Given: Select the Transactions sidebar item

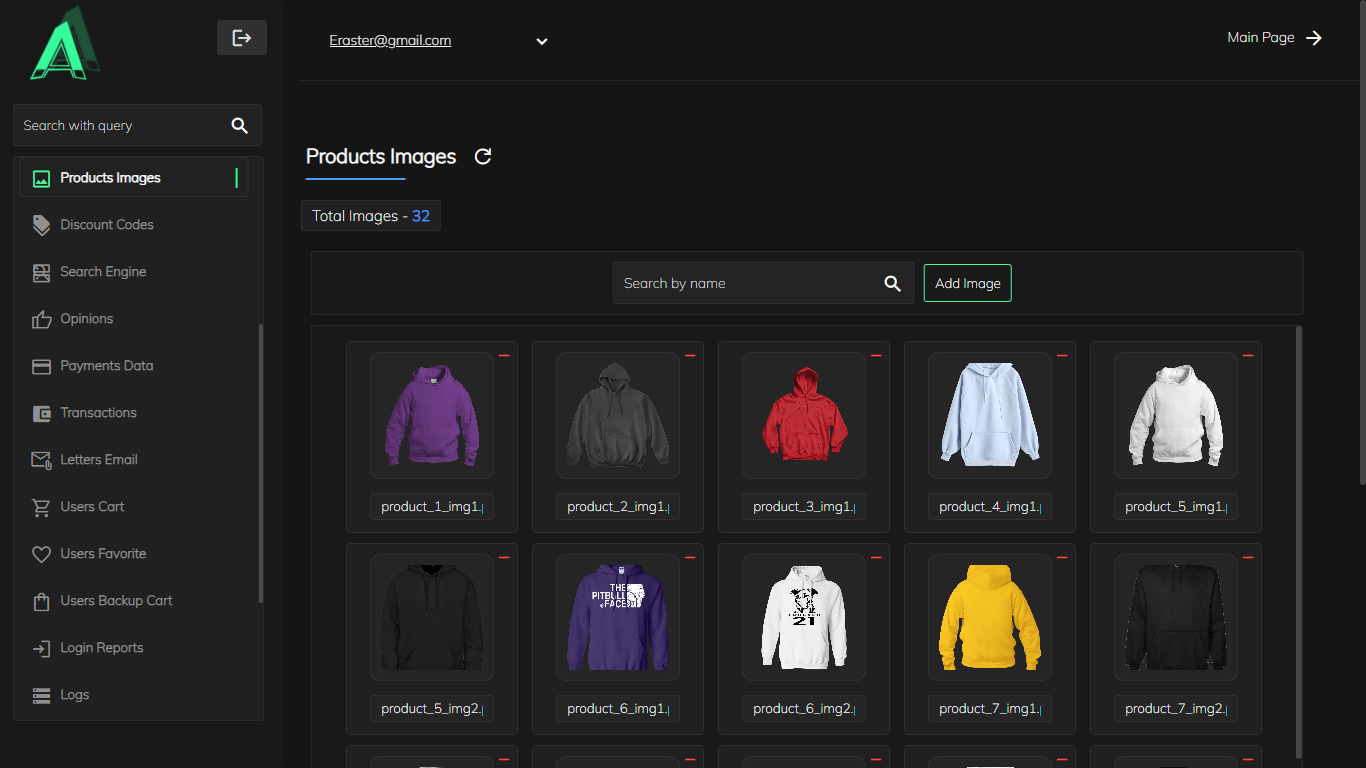Looking at the screenshot, I should click(98, 413).
